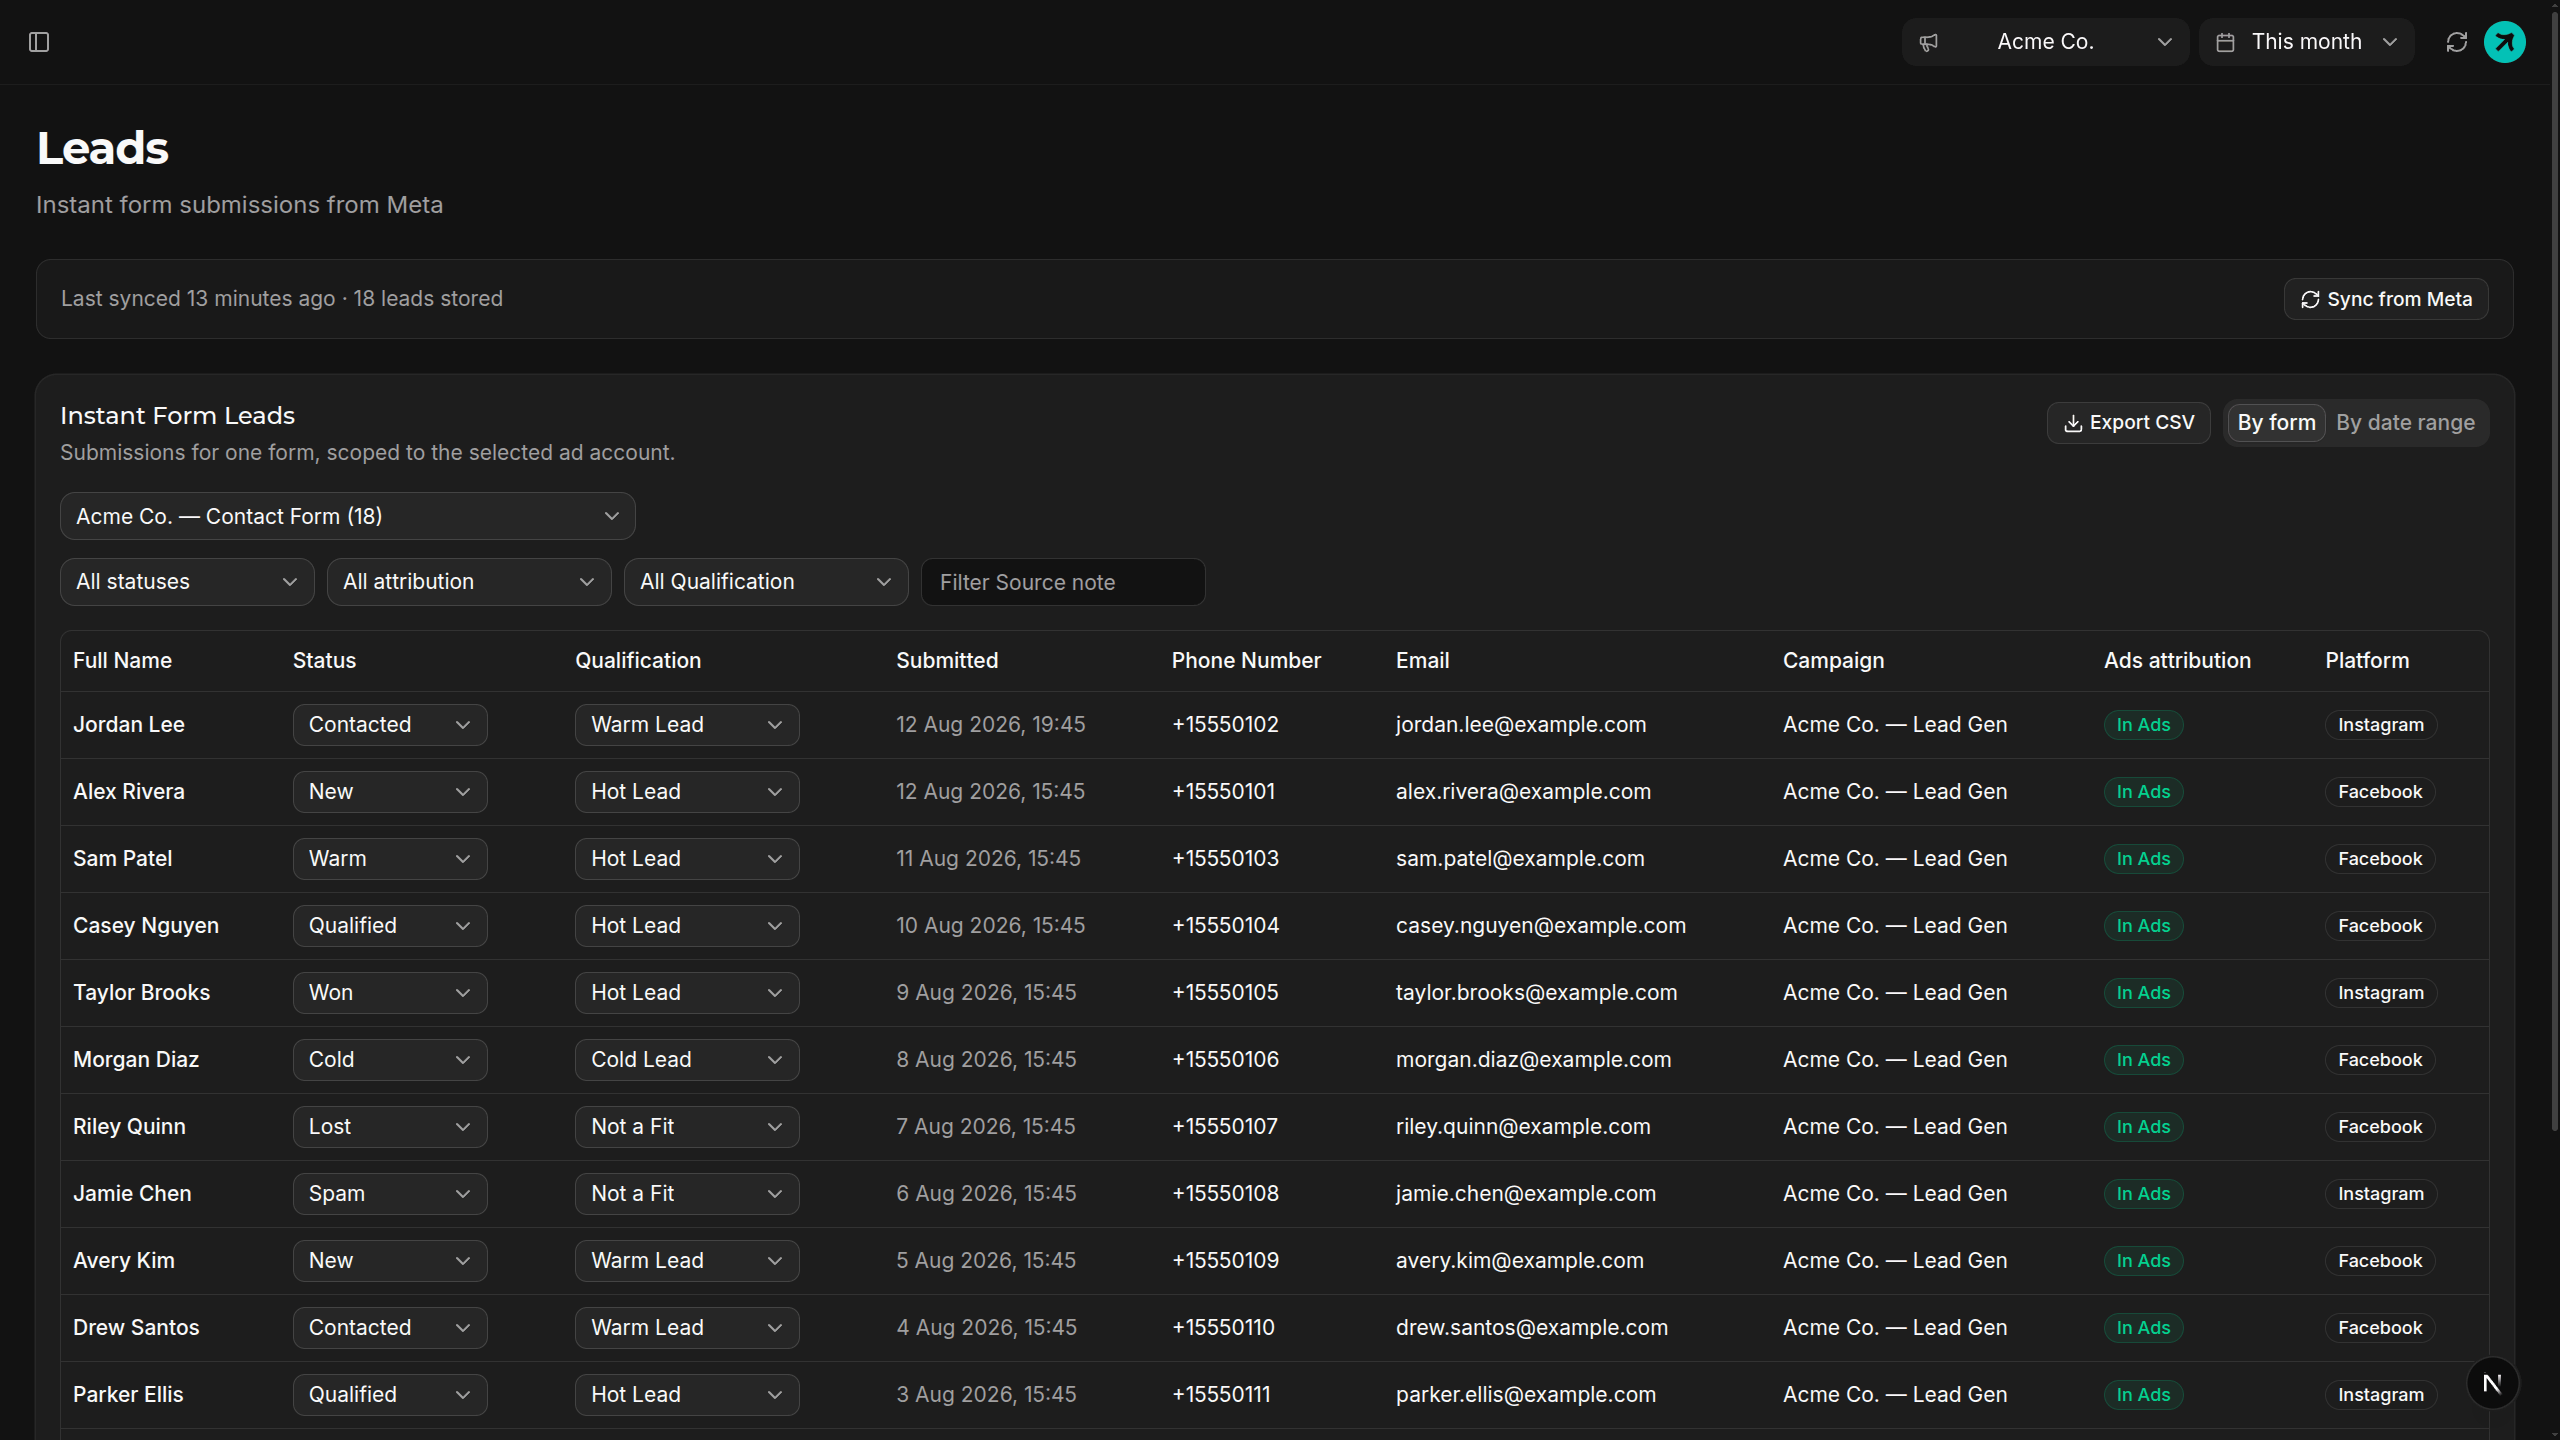The width and height of the screenshot is (2560, 1440).
Task: Click Avery Kim's name cell
Action: pos(124,1261)
